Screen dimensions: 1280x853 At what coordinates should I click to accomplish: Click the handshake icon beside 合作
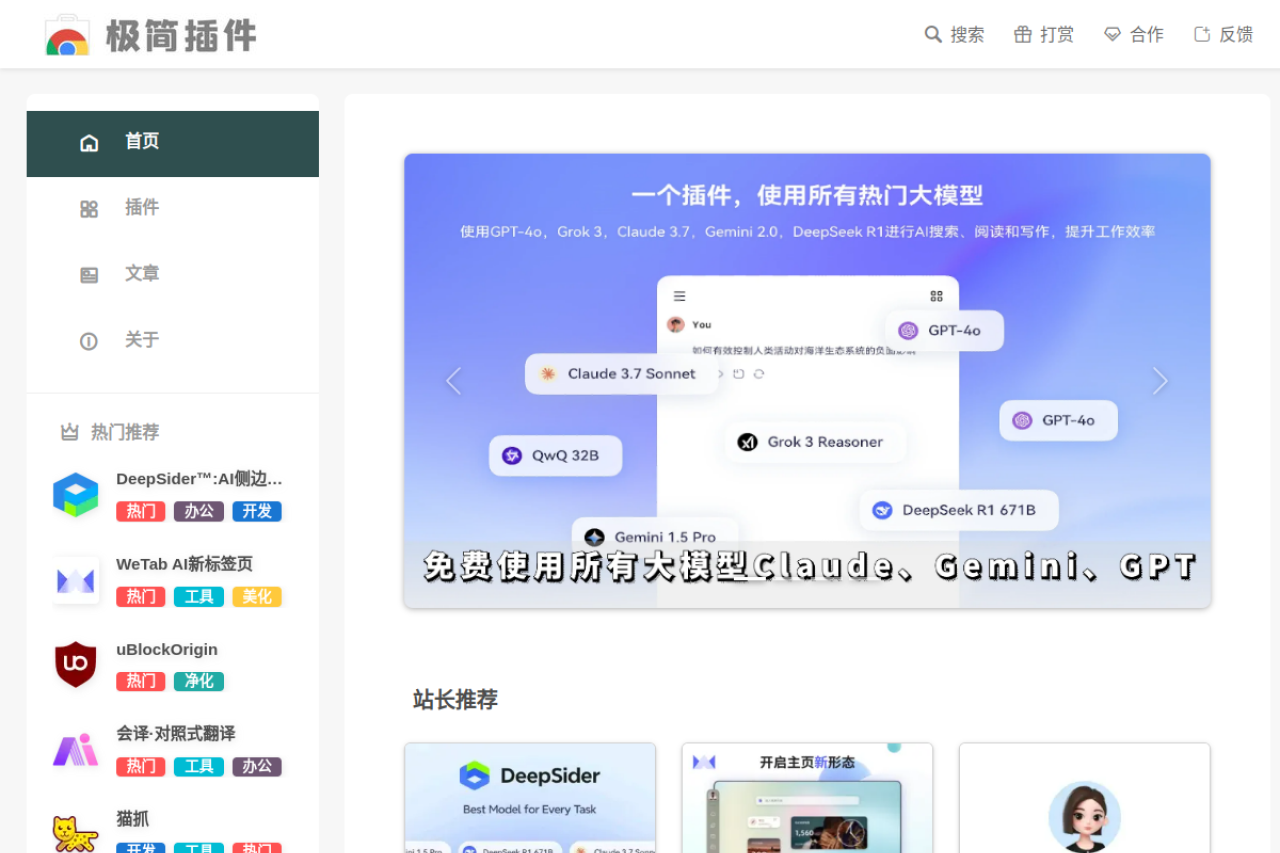click(x=1112, y=34)
